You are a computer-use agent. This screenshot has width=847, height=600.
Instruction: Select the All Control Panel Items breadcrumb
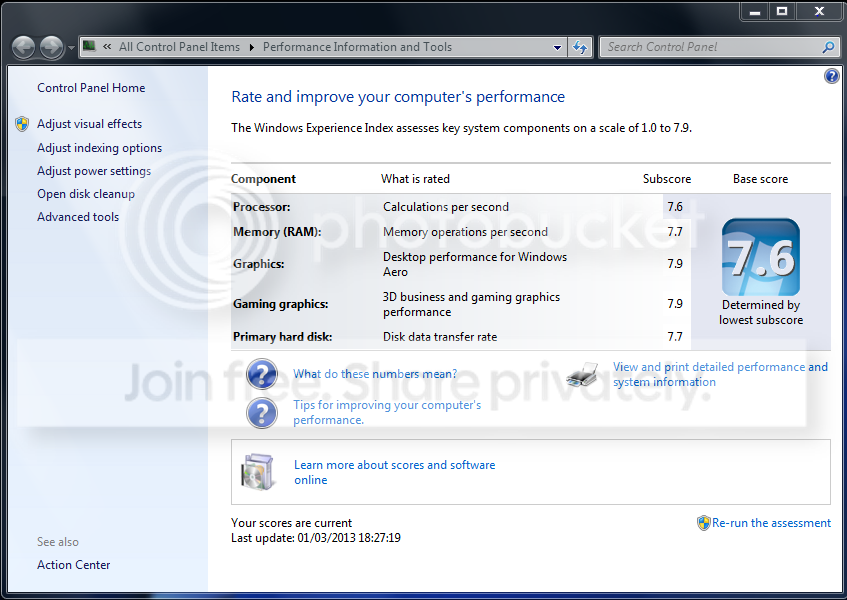(x=179, y=47)
